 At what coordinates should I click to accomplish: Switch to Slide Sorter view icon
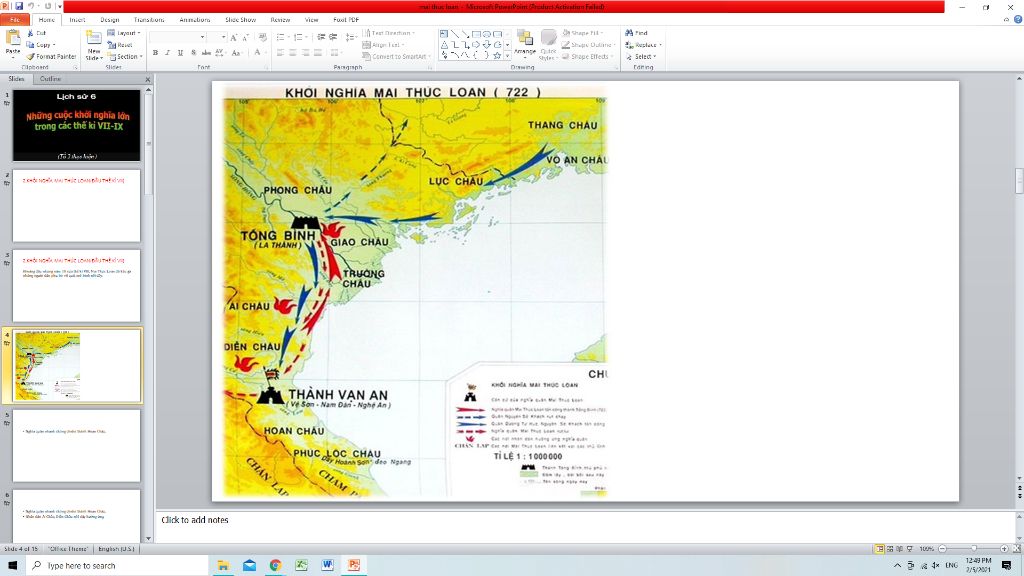point(889,549)
